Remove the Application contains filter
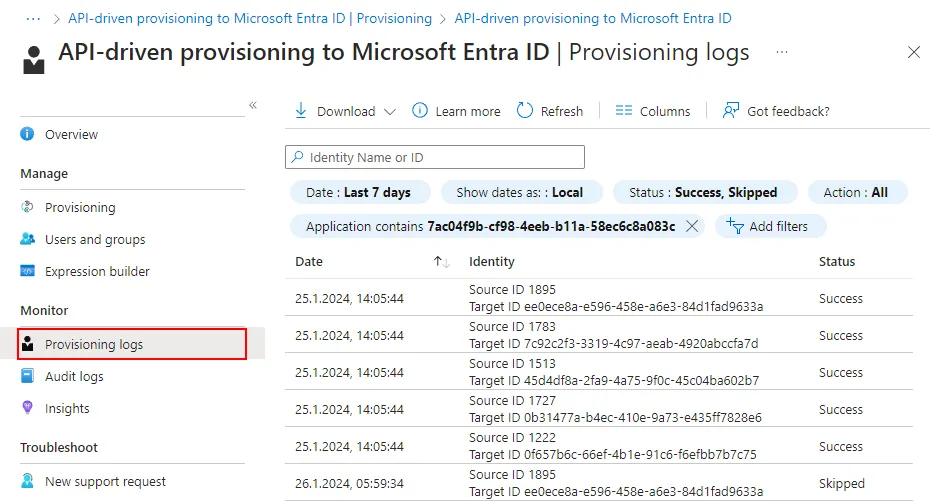 [692, 226]
